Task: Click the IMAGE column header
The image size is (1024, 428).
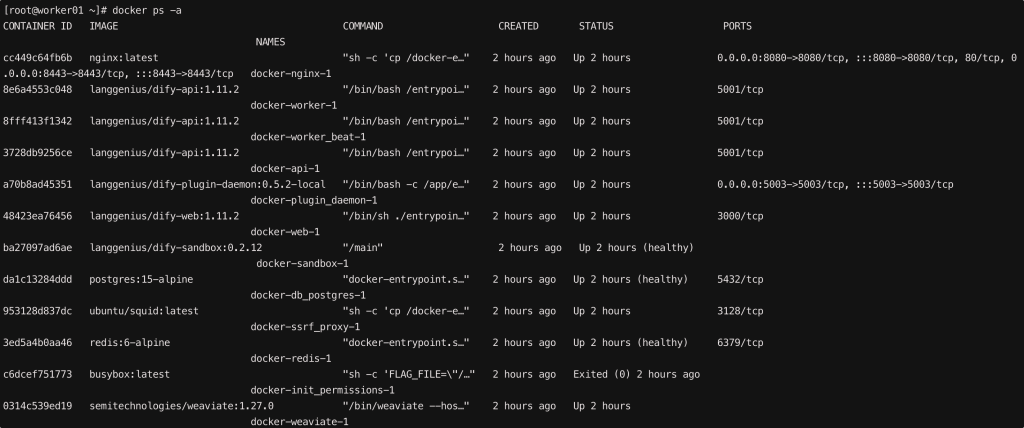Action: tap(104, 26)
